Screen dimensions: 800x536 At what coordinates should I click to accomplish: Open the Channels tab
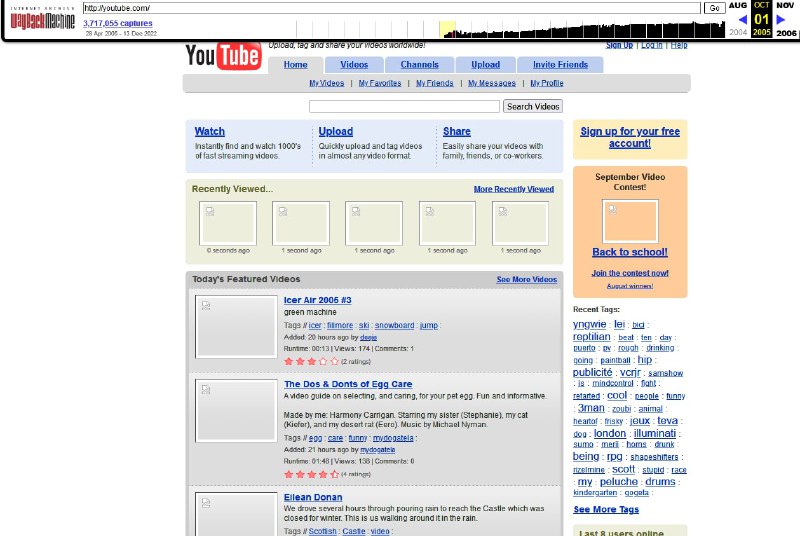(x=419, y=65)
